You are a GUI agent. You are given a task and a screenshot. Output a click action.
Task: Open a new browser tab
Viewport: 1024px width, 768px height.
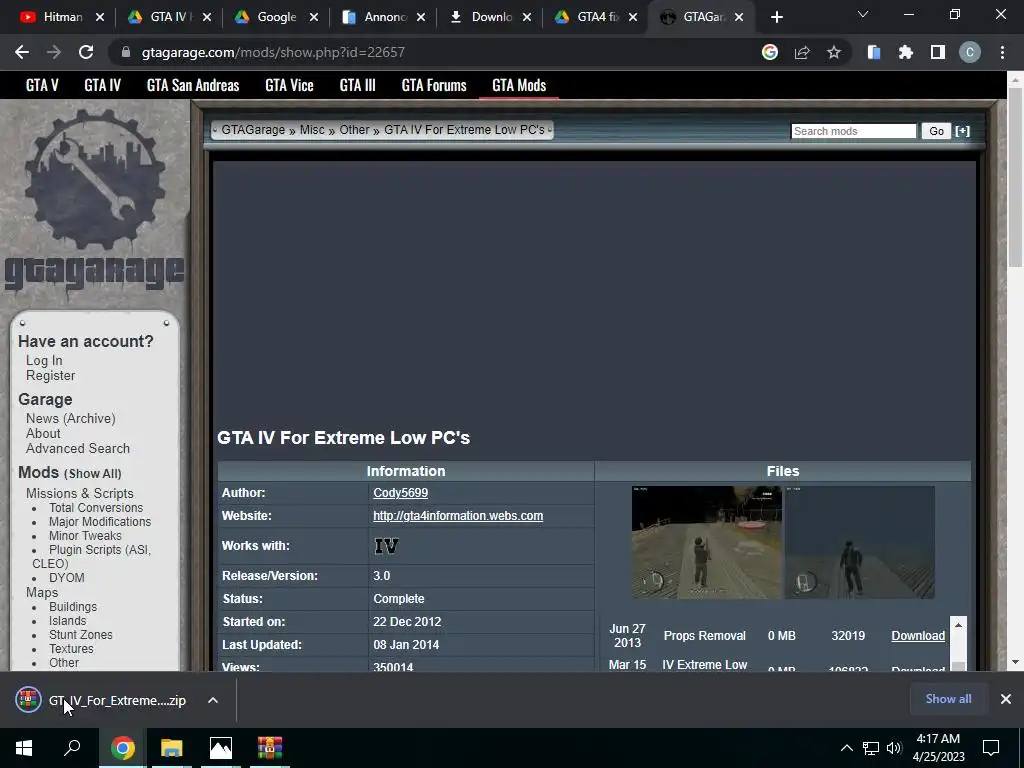pos(776,18)
